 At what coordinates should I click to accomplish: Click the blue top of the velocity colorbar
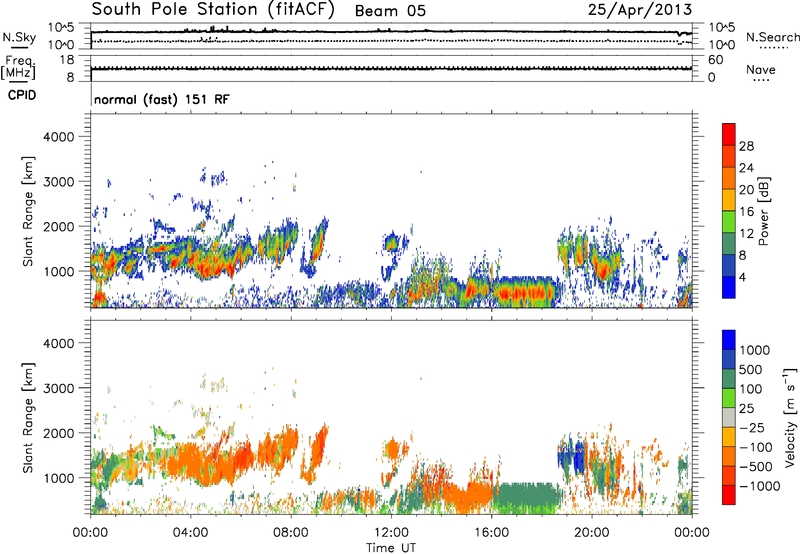click(x=729, y=340)
